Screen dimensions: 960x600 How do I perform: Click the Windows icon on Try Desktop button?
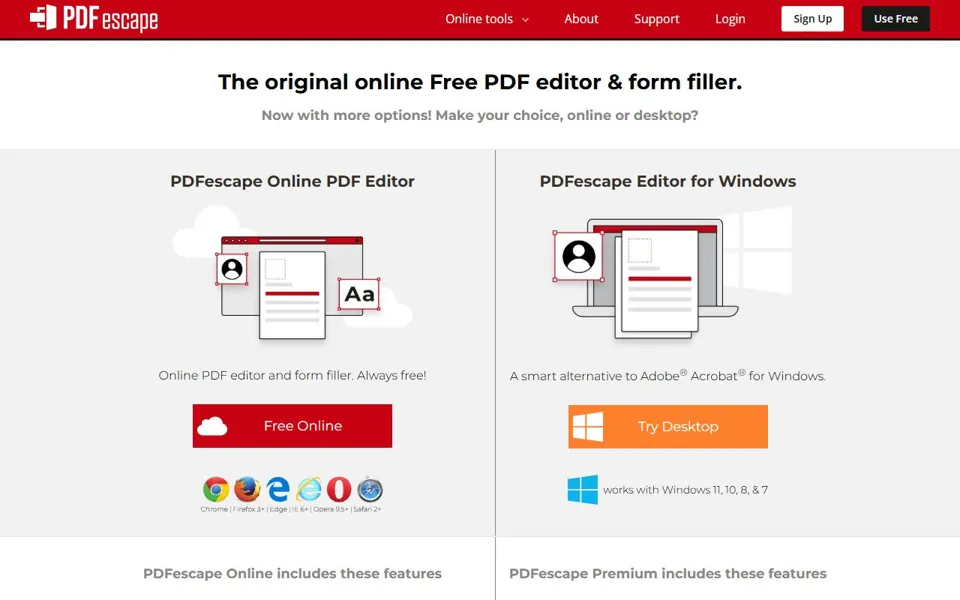[x=588, y=426]
